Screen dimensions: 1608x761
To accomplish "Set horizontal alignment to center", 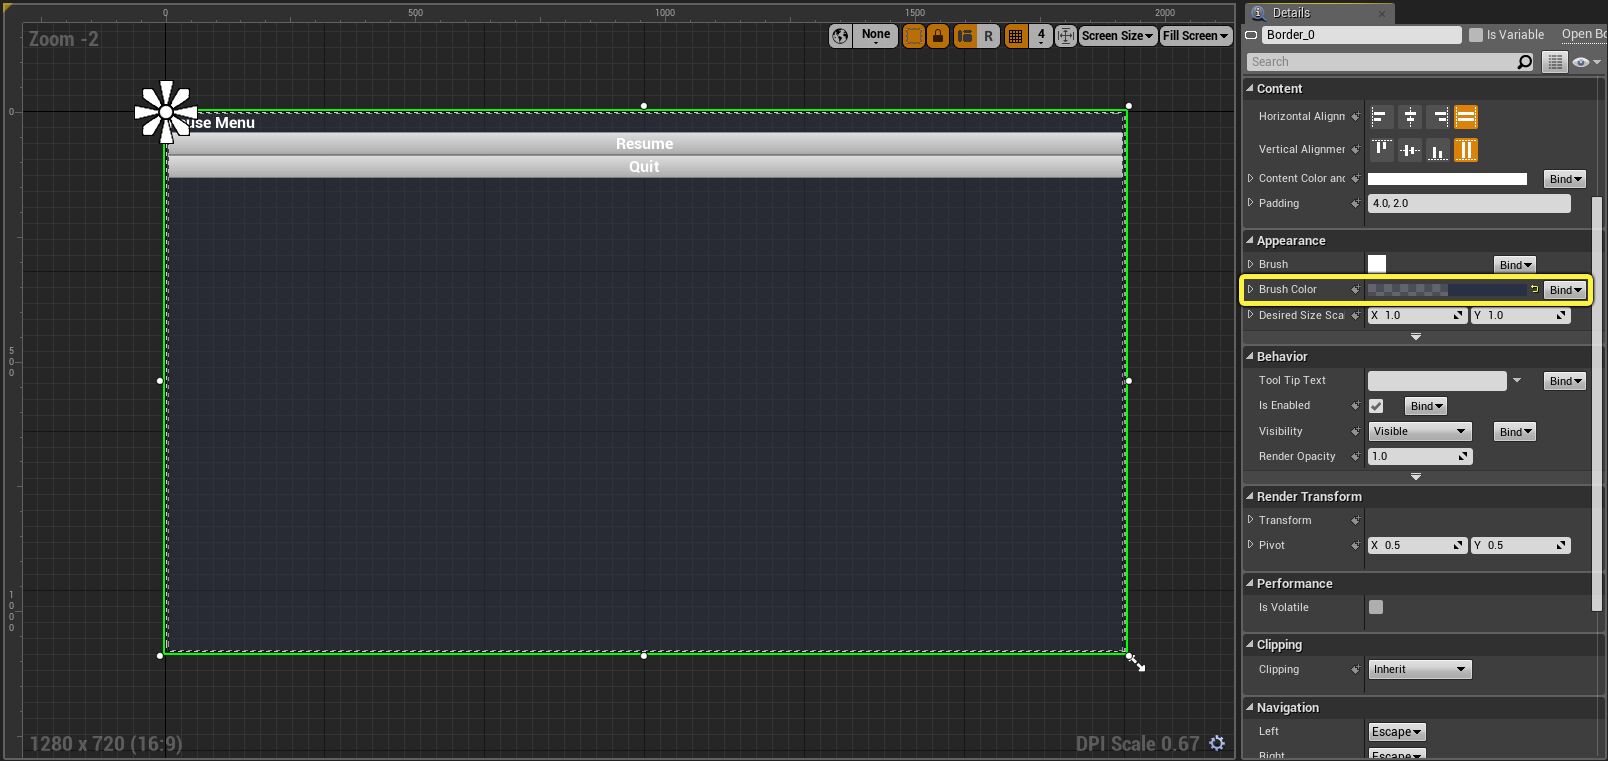I will [1410, 118].
